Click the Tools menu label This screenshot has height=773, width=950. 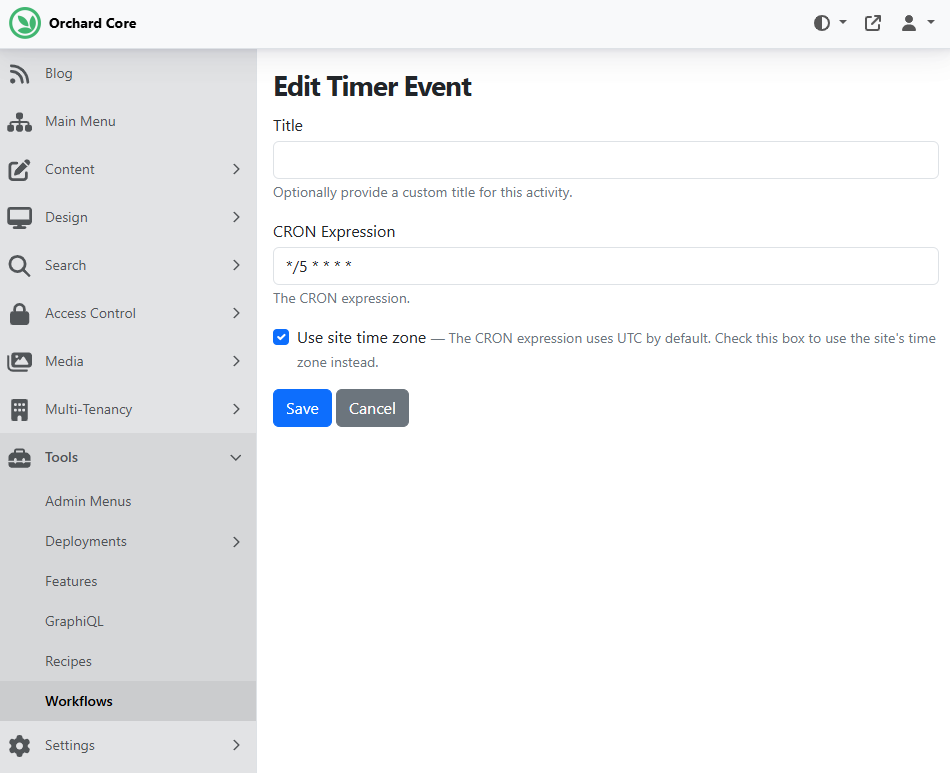(61, 457)
